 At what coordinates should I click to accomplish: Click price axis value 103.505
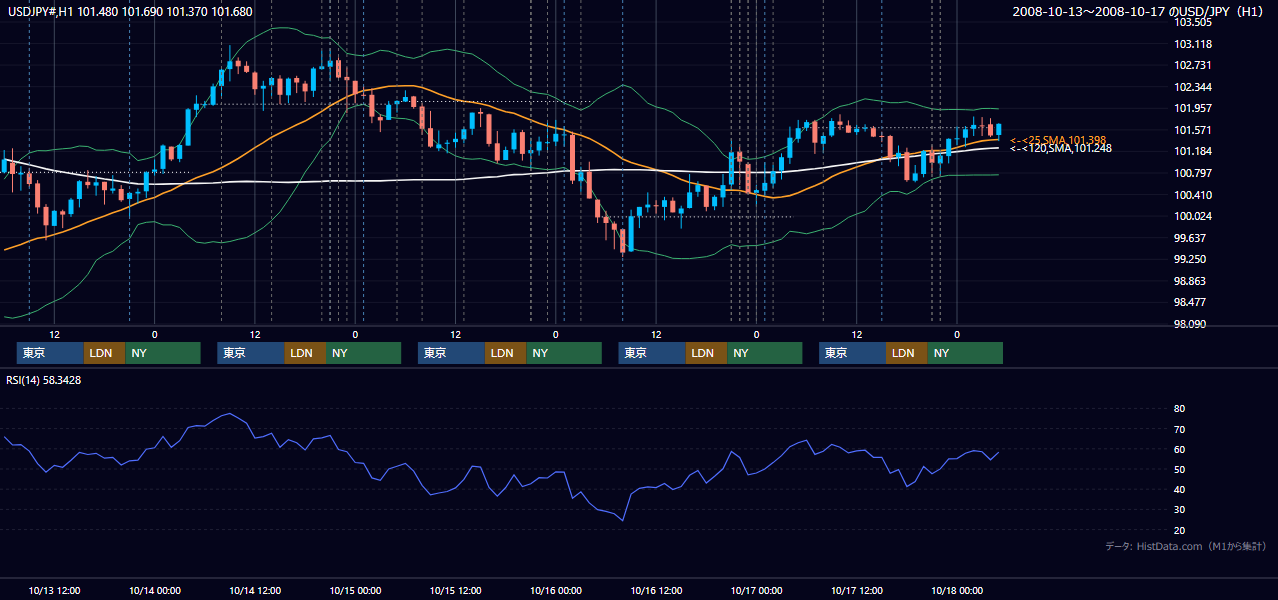[x=1193, y=22]
